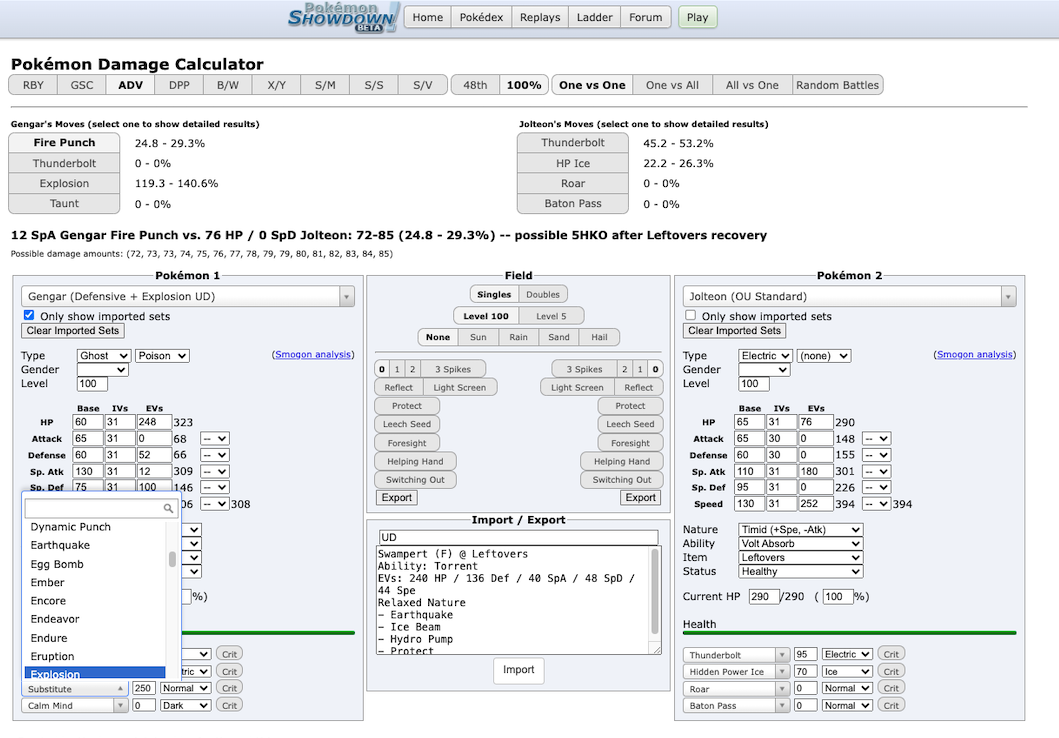Open Jolteon Status dropdown Healthy
The image size is (1059, 738).
pyautogui.click(x=800, y=571)
